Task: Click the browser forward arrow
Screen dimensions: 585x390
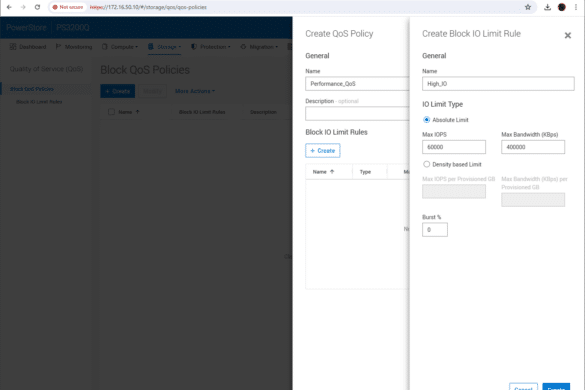Action: coord(23,7)
